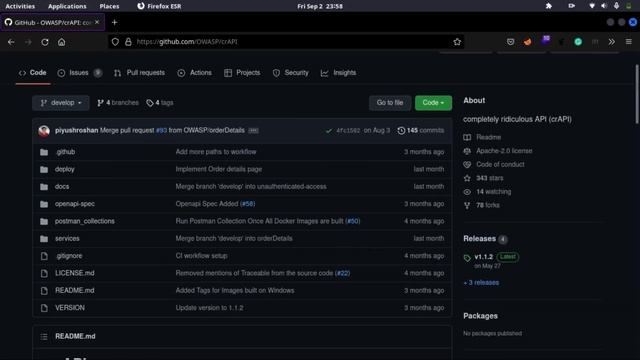Bookmark this page with the star
The width and height of the screenshot is (640, 360).
tap(457, 42)
